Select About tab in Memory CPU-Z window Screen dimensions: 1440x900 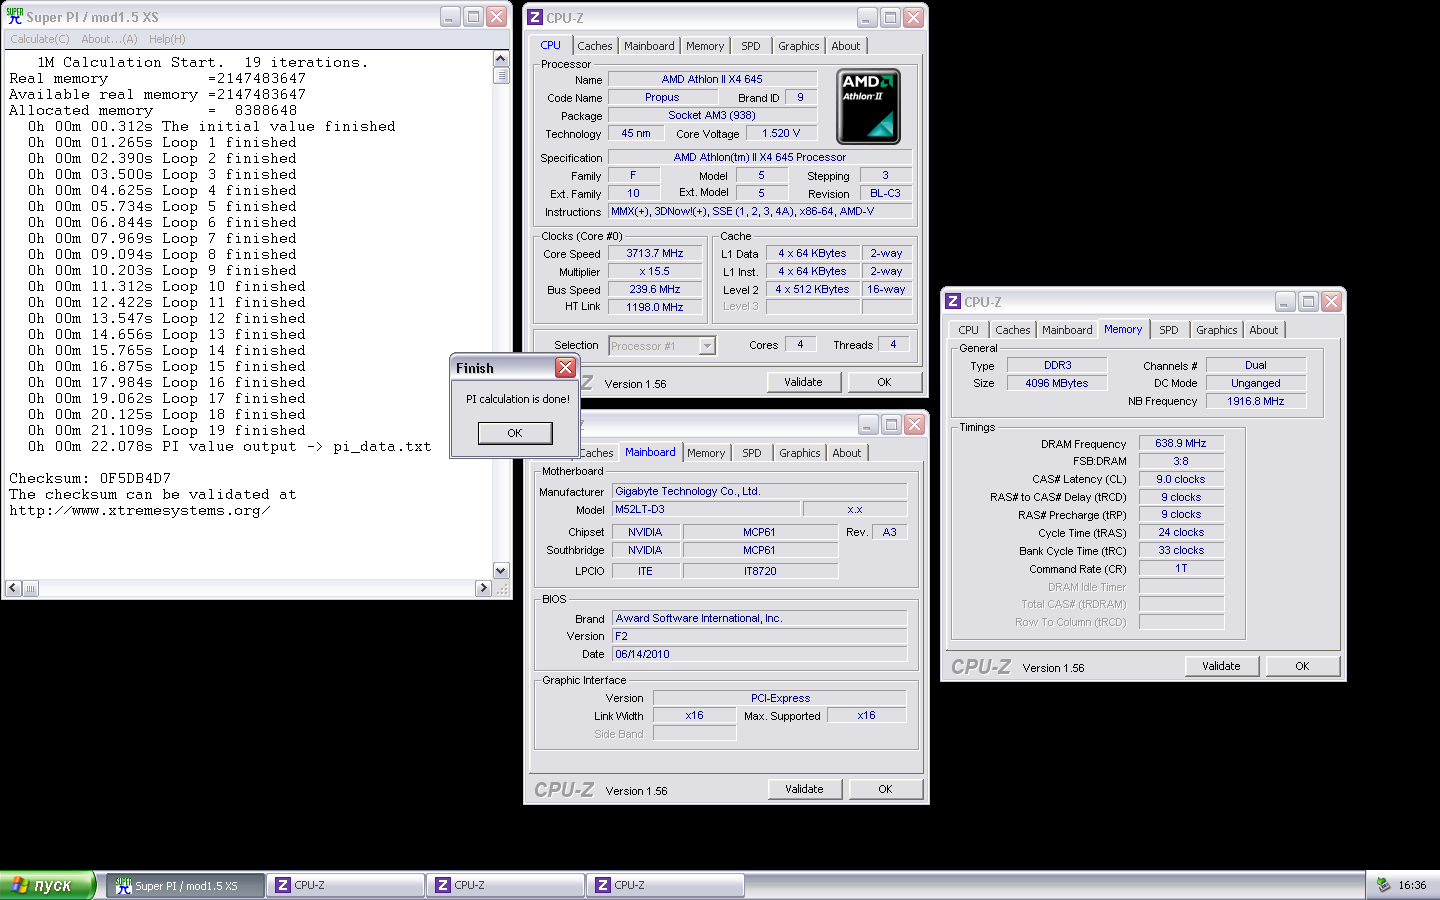click(x=1264, y=330)
